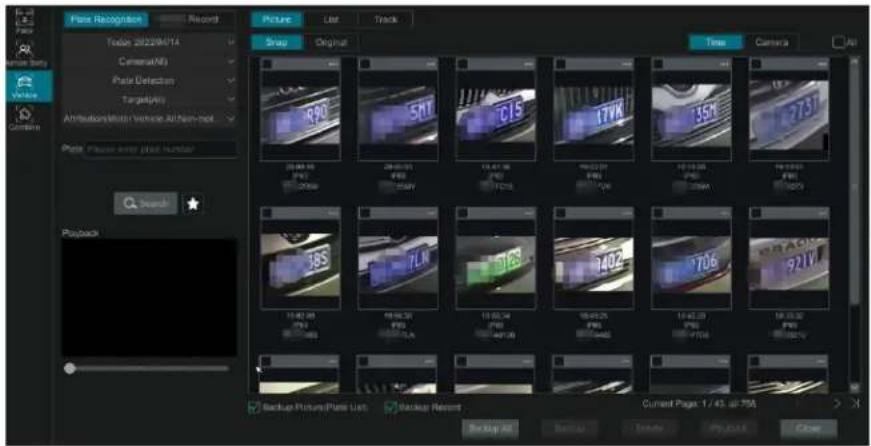This screenshot has width=871, height=446.
Task: Toggle Backup Picture/Plate List checkbox
Action: pos(254,408)
